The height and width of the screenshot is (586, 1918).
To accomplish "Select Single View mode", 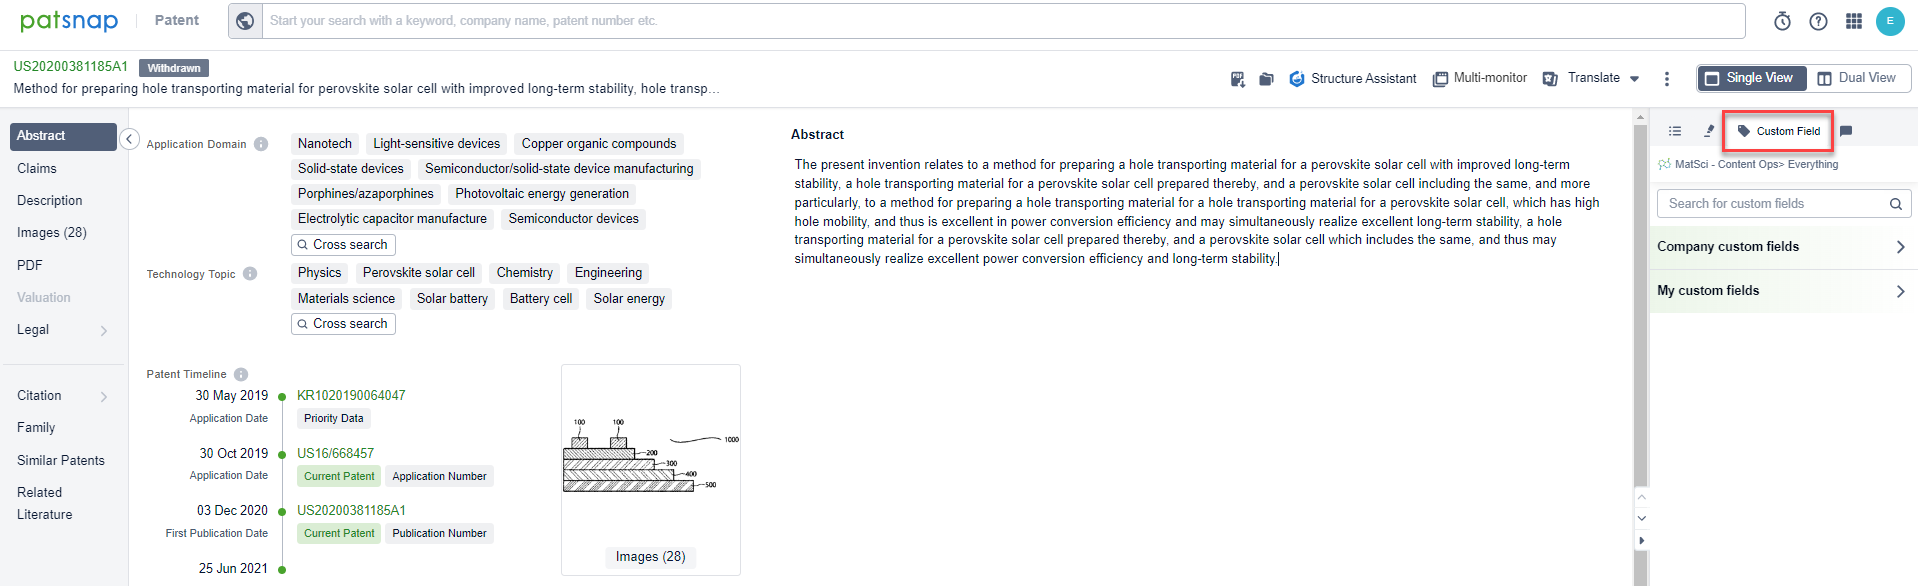I will click(1750, 78).
